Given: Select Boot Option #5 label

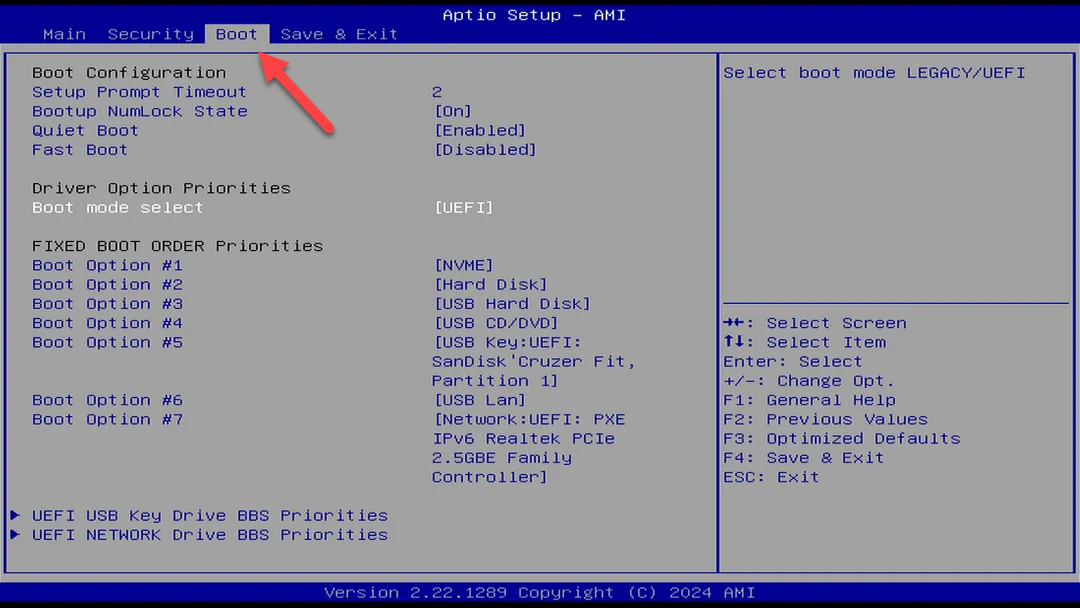Looking at the screenshot, I should click(107, 342).
